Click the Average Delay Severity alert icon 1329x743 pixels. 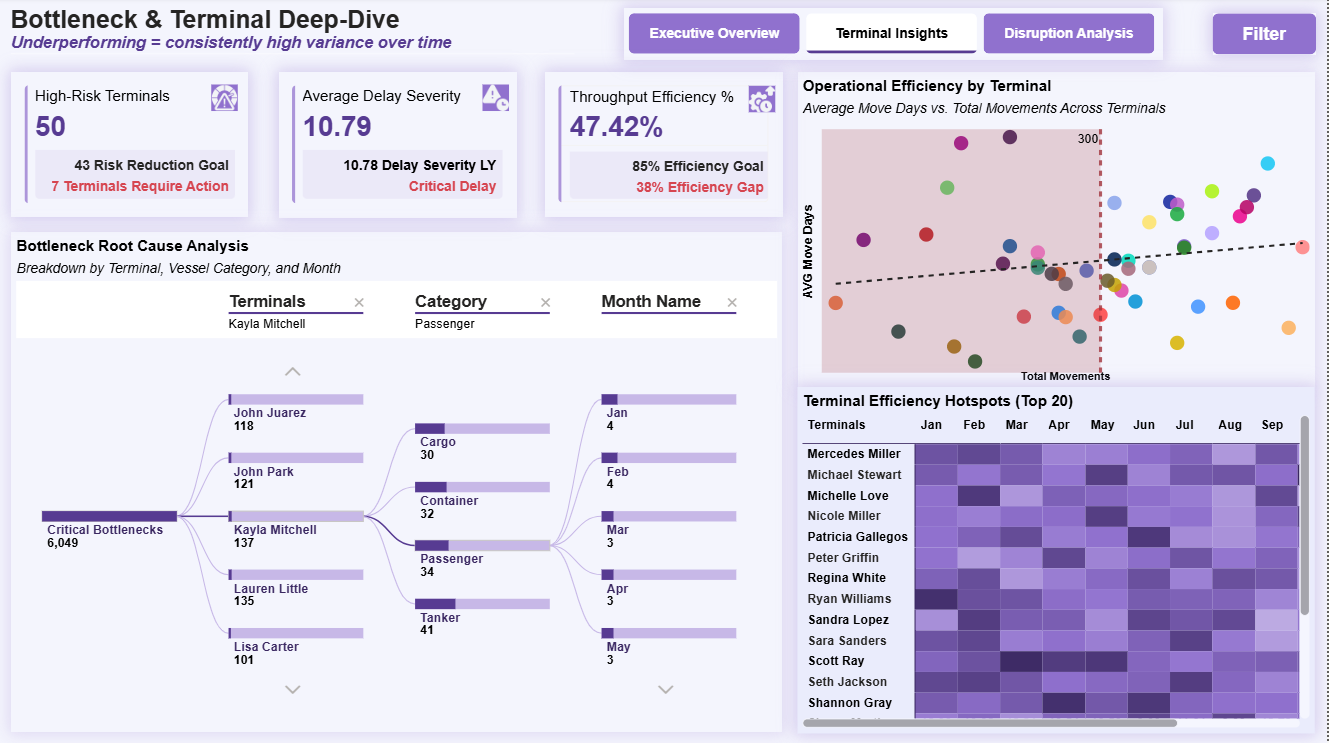[495, 97]
